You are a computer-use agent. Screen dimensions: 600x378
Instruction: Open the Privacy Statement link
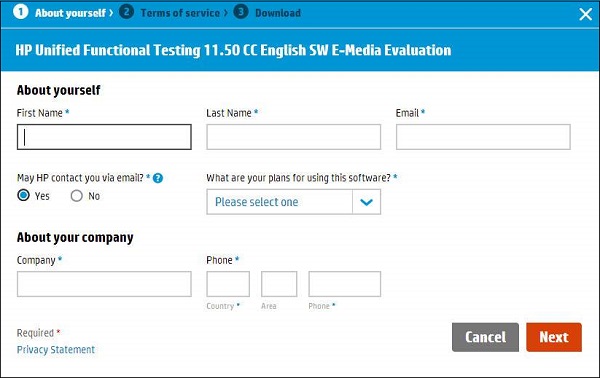56,350
